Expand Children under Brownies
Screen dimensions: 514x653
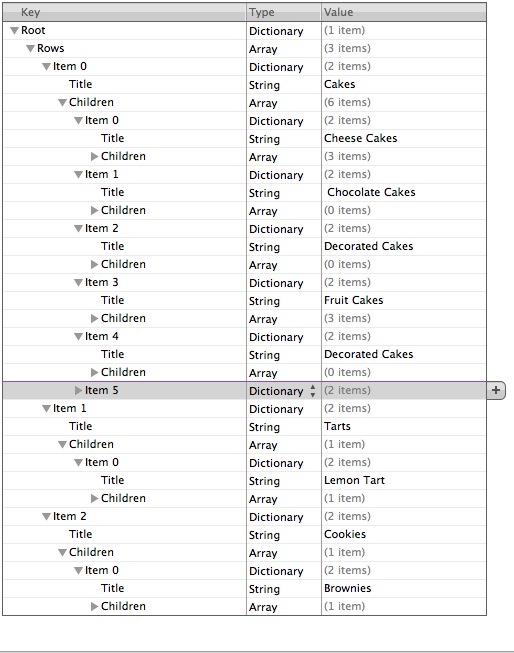point(95,606)
